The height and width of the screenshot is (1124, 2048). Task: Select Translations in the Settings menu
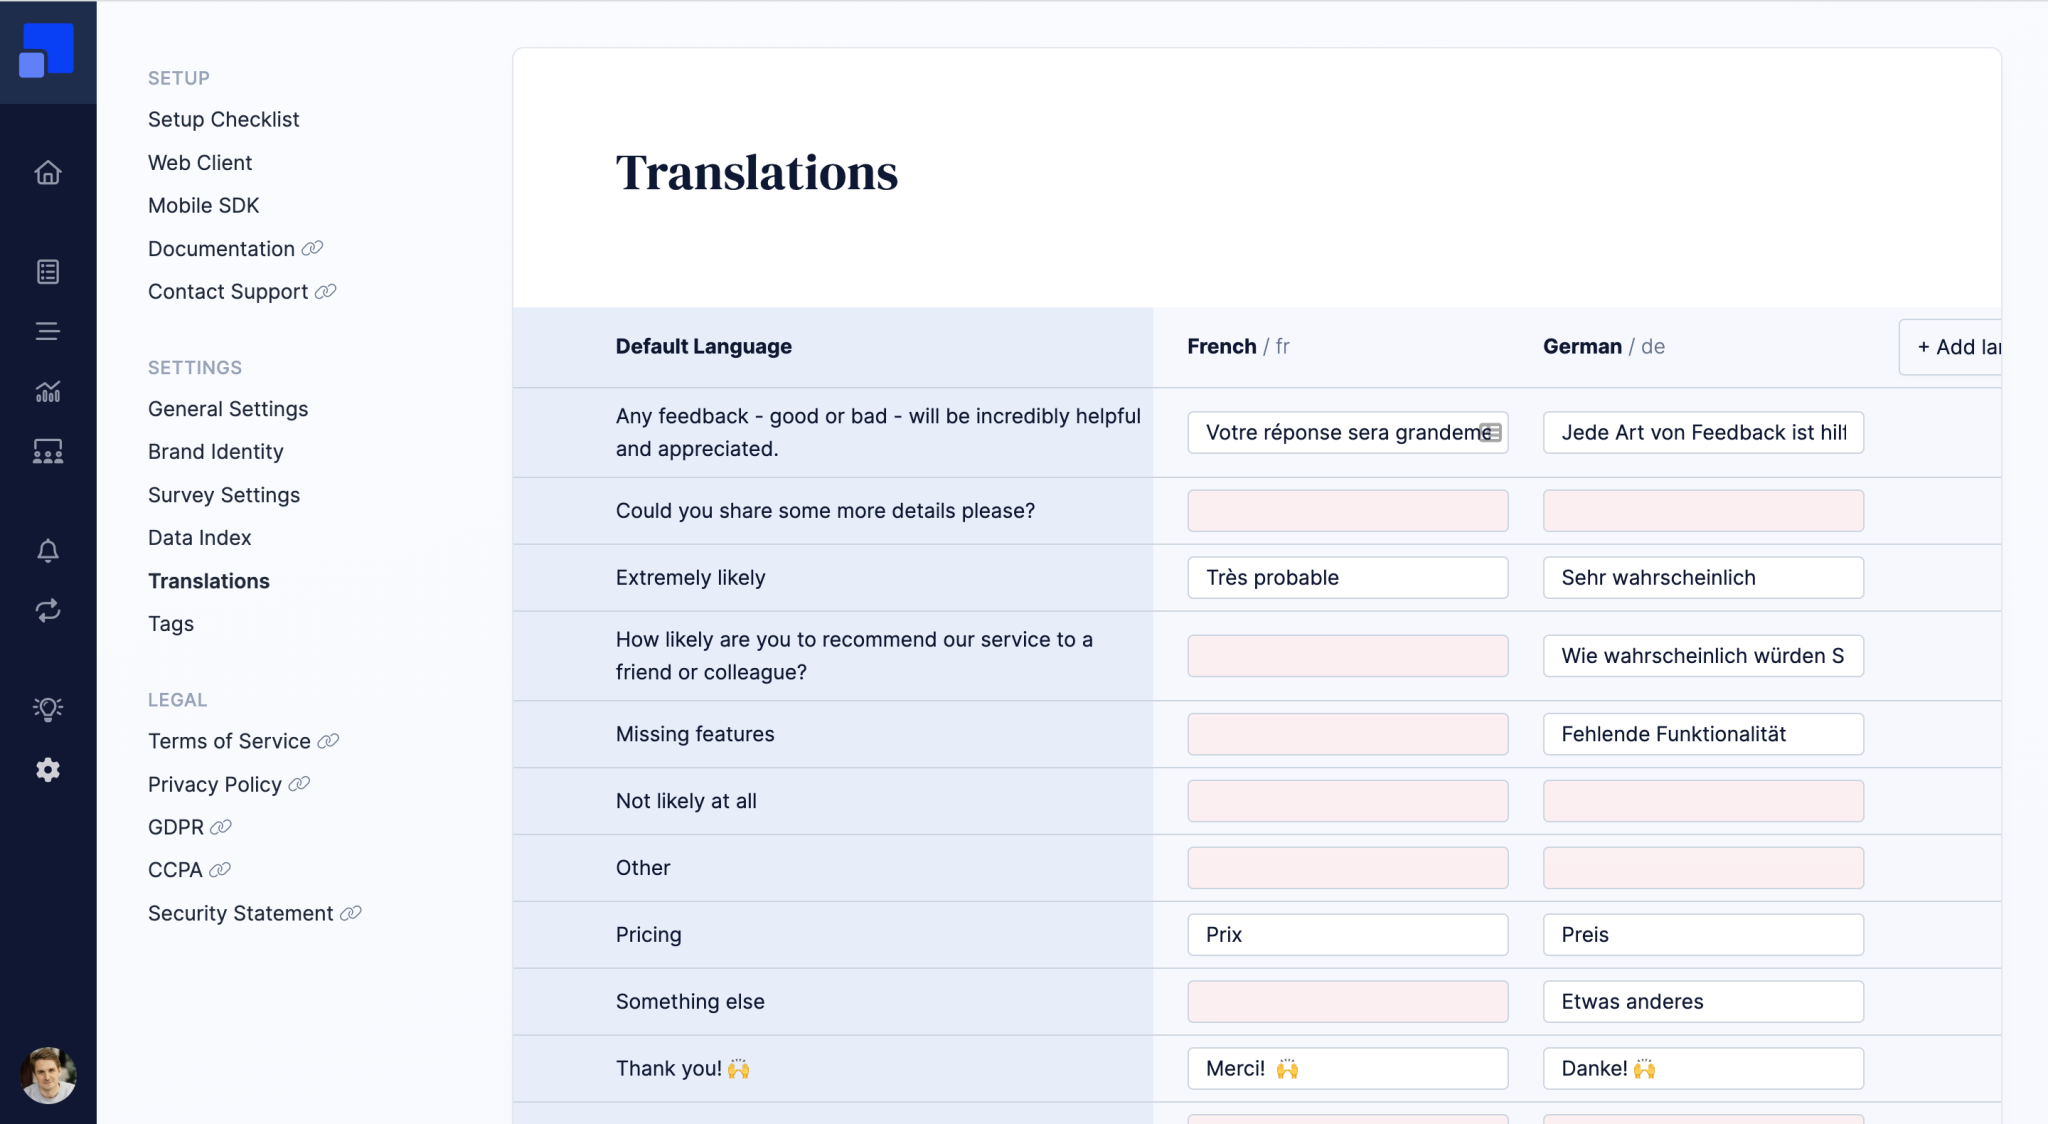tap(208, 580)
